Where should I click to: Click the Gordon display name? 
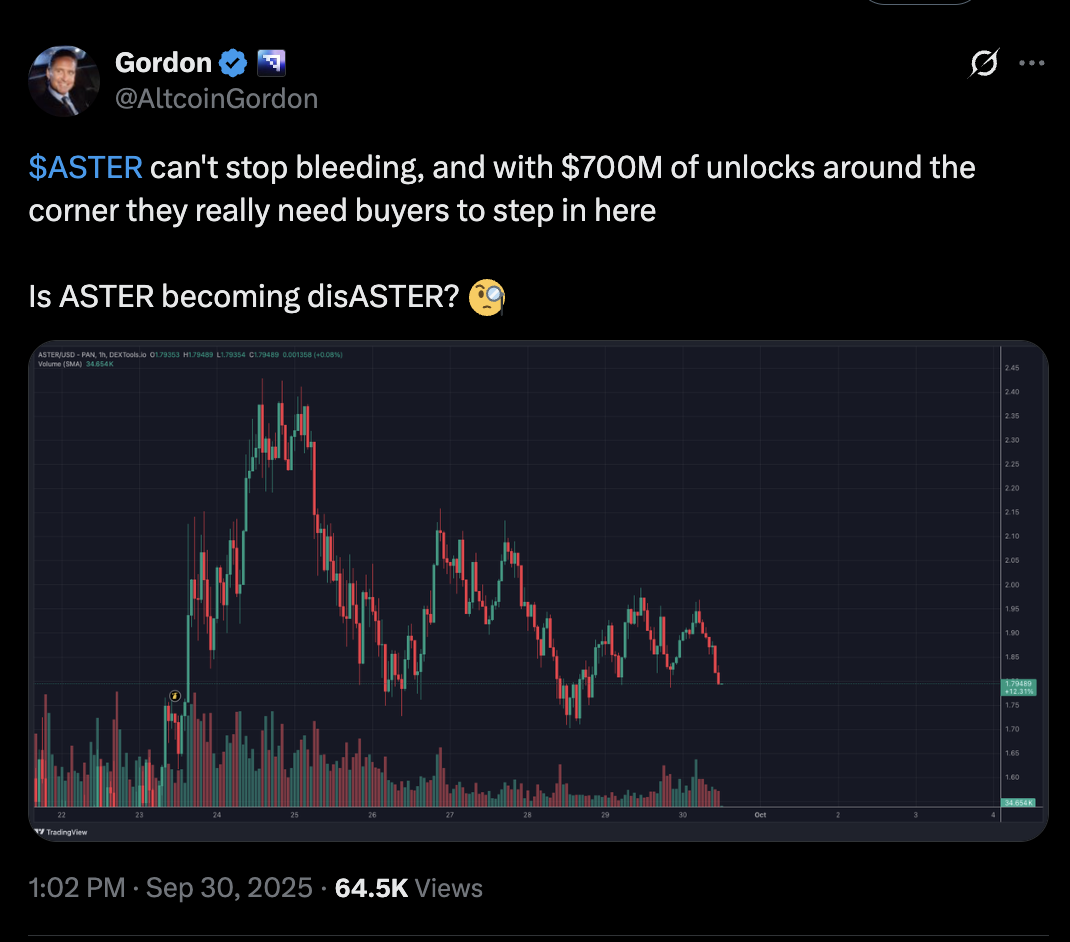(x=163, y=63)
